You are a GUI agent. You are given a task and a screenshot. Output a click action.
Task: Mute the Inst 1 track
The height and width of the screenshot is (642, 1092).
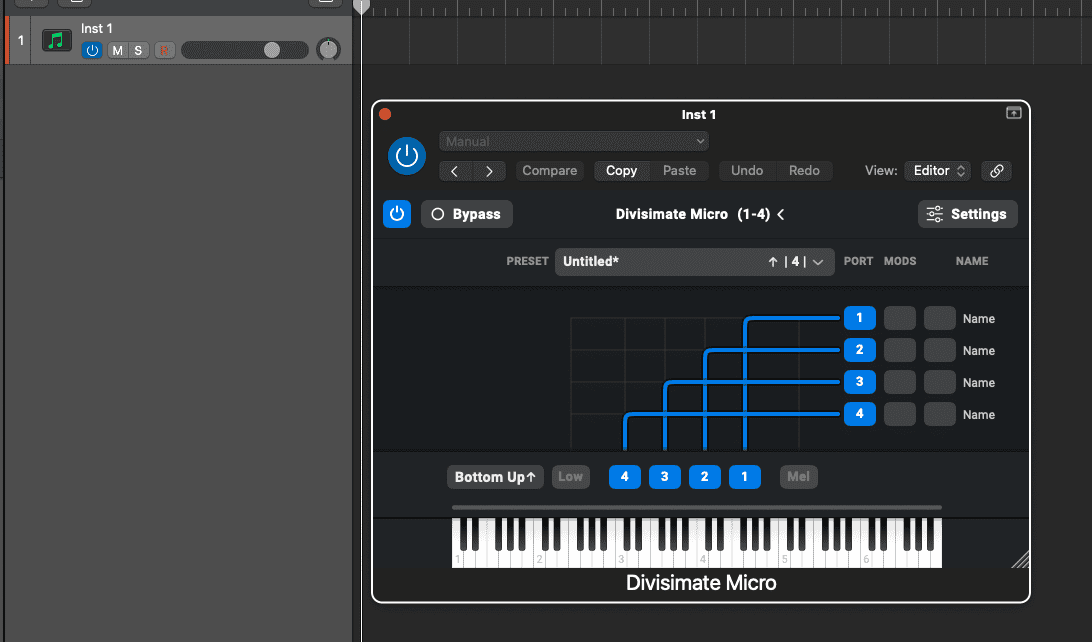[117, 50]
